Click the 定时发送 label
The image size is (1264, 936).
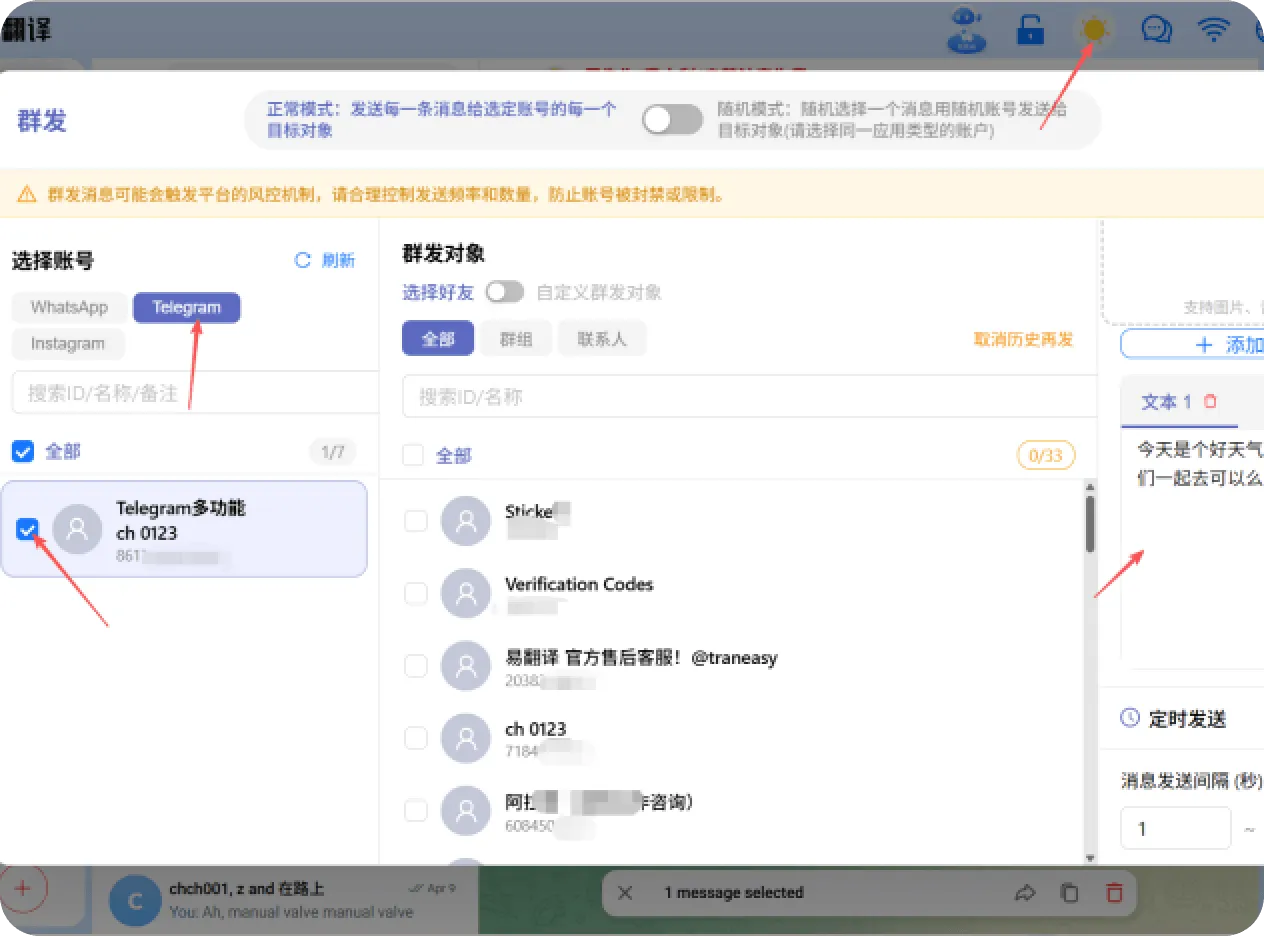pos(1187,718)
